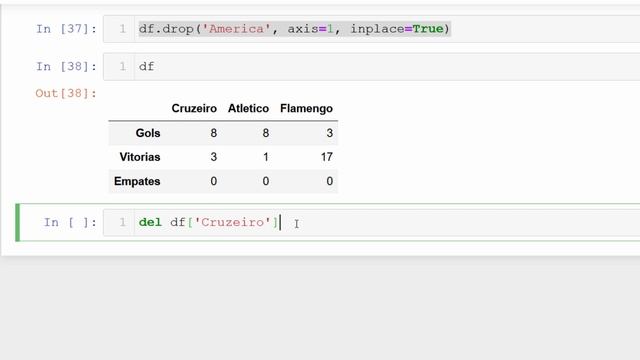Click into the del df['Cruzeiro'] cell
640x360 pixels.
point(371,222)
